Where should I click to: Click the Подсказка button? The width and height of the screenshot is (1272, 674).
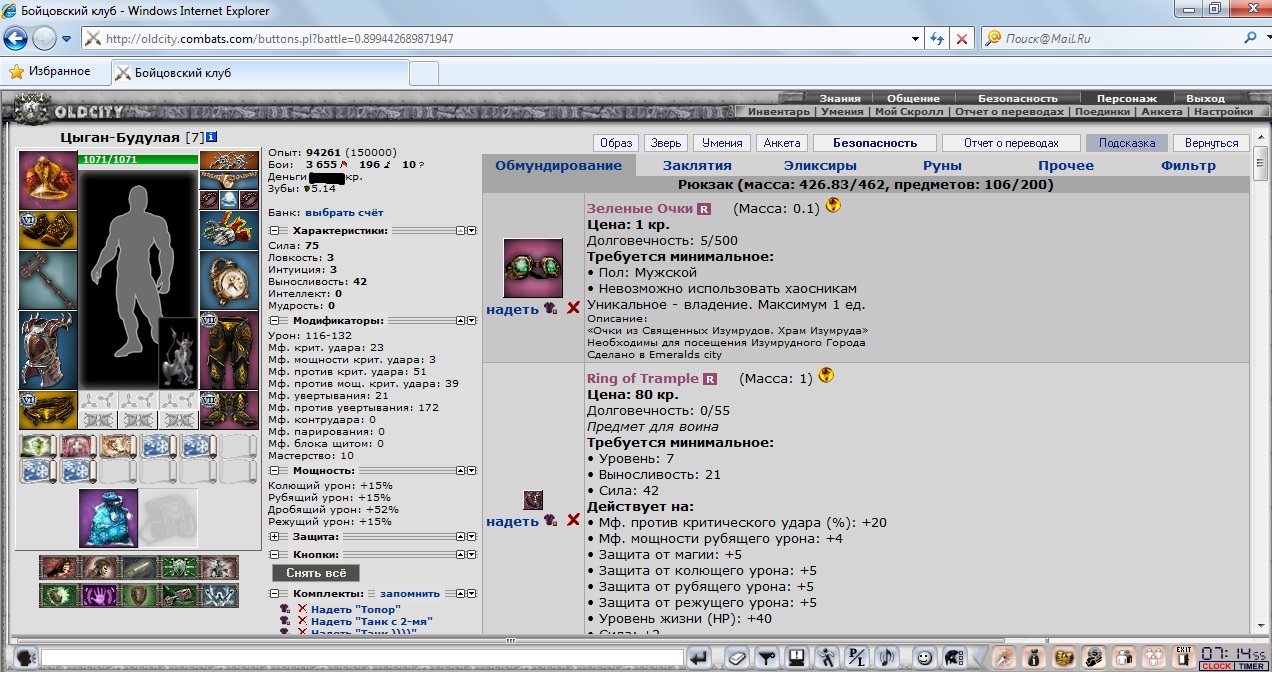point(1127,143)
